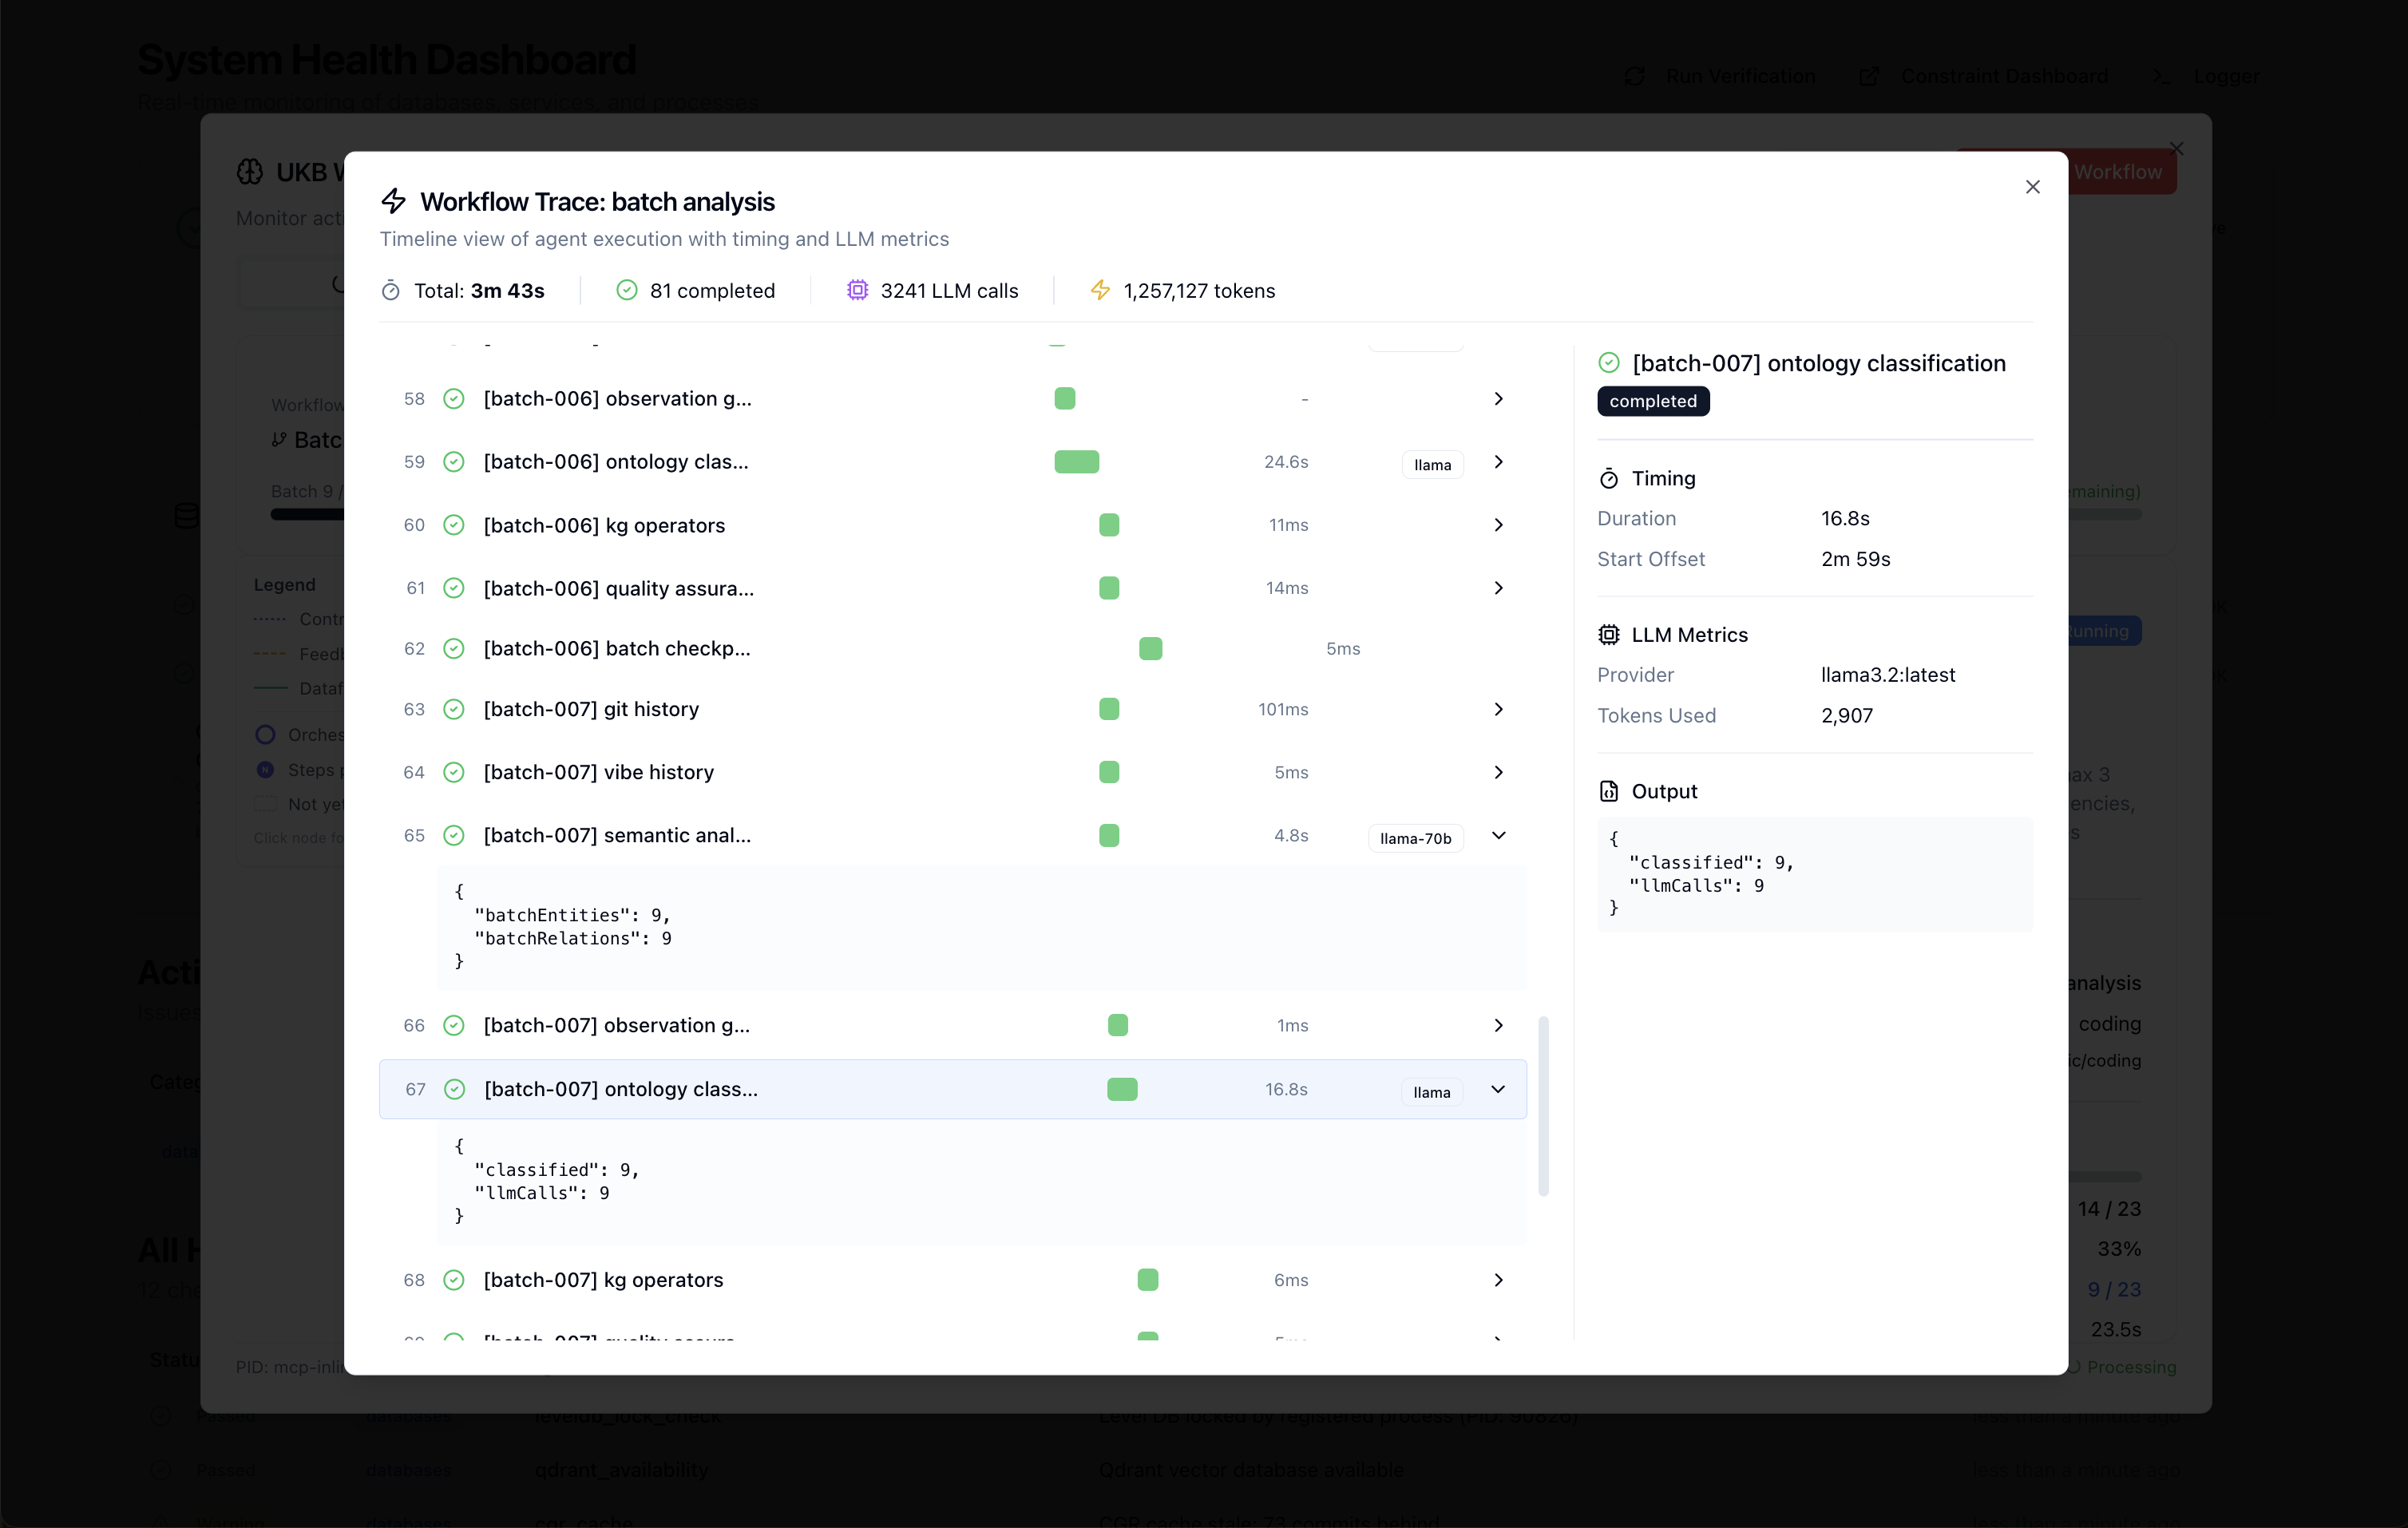Expand row 63 batch-007 git history chevron

1498,709
